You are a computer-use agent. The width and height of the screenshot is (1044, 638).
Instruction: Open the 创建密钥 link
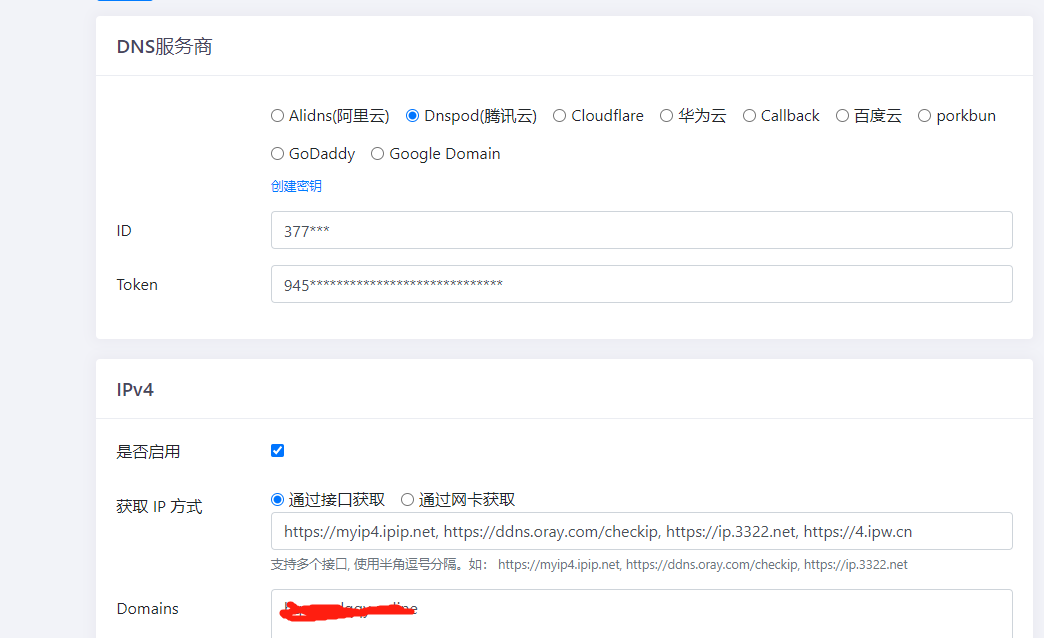pos(296,186)
